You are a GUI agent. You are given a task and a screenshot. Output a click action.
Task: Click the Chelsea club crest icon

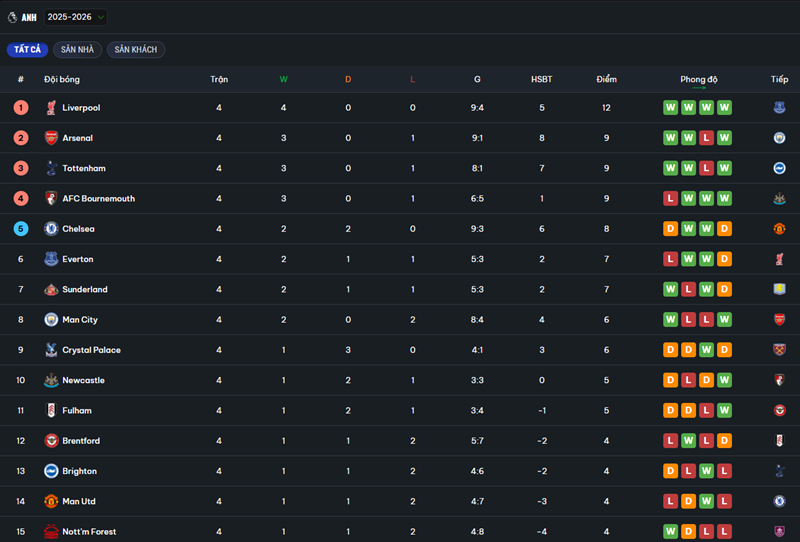51,229
